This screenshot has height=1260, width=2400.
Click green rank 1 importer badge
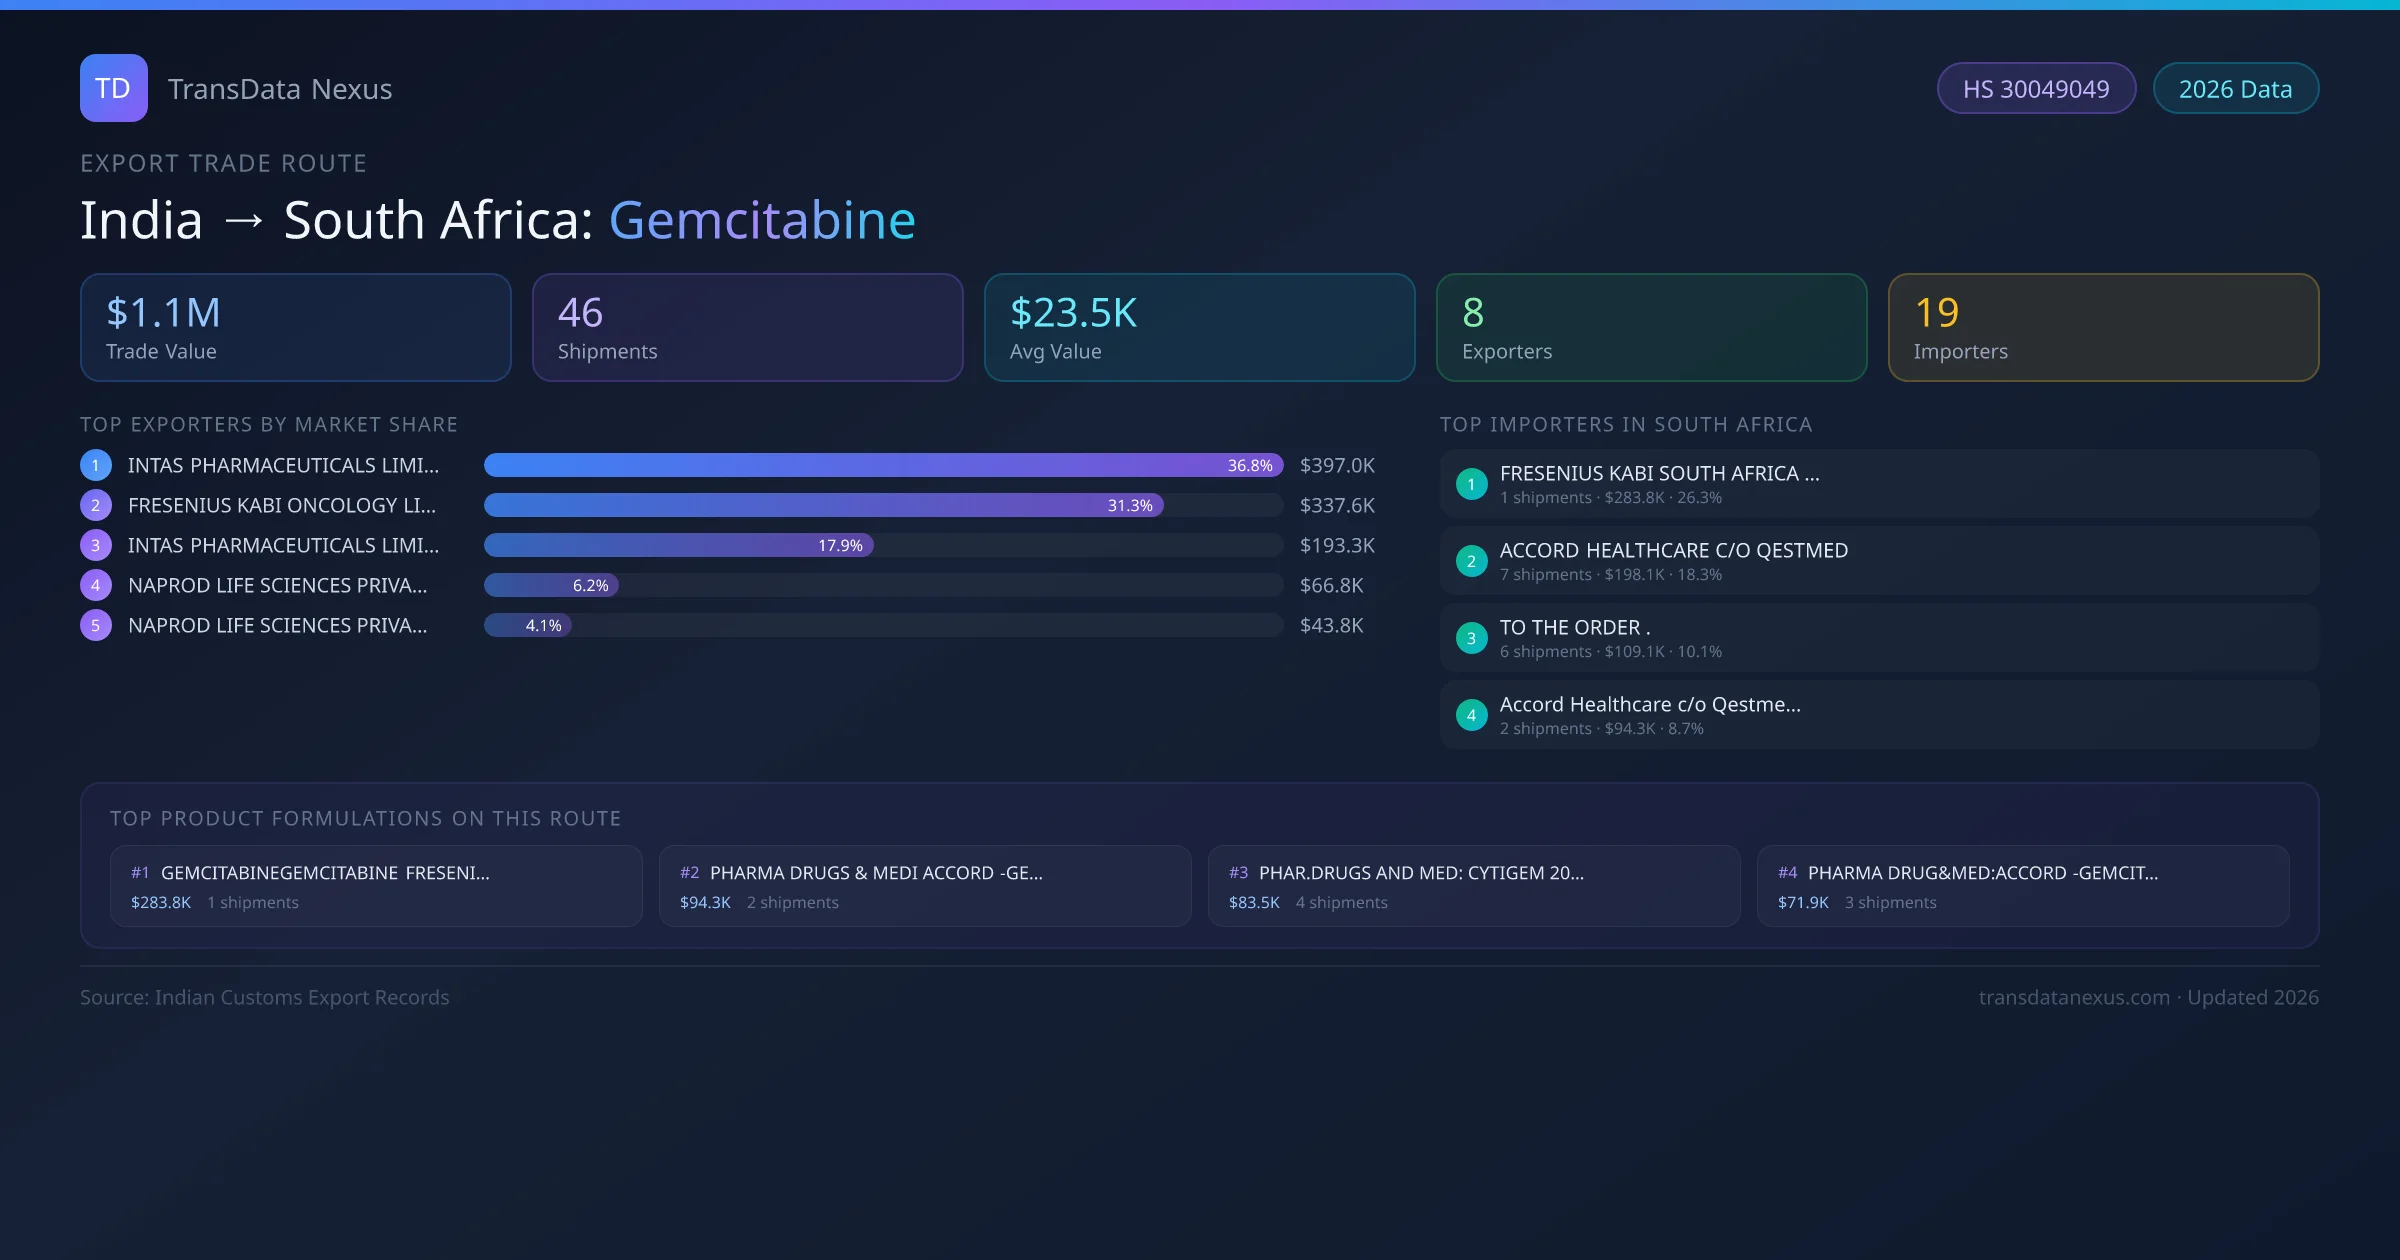[x=1471, y=484]
